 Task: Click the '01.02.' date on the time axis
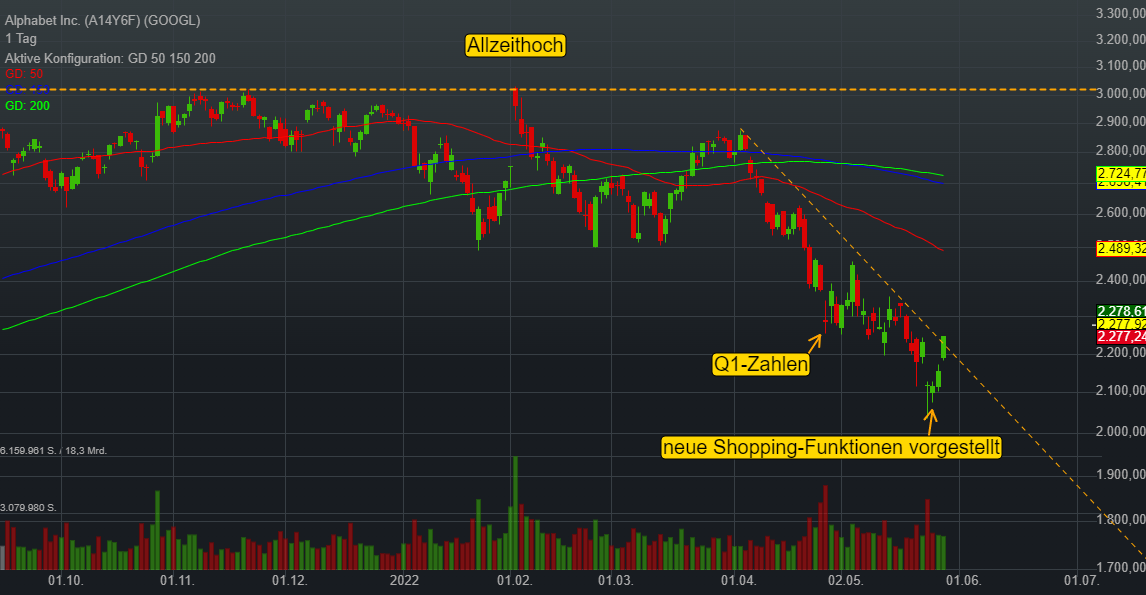click(x=515, y=580)
